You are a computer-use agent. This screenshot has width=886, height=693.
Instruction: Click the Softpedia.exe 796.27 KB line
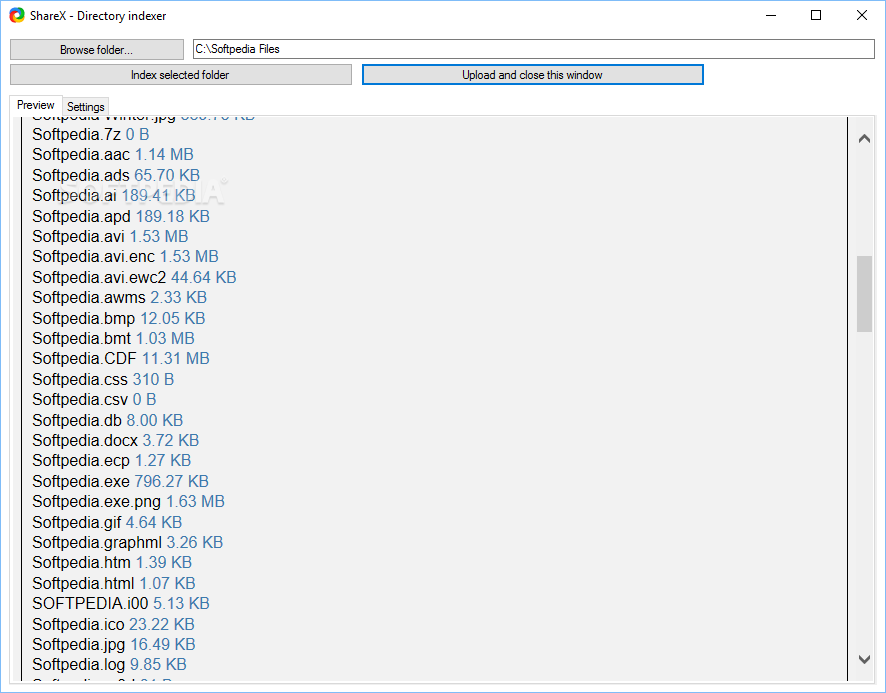(120, 482)
